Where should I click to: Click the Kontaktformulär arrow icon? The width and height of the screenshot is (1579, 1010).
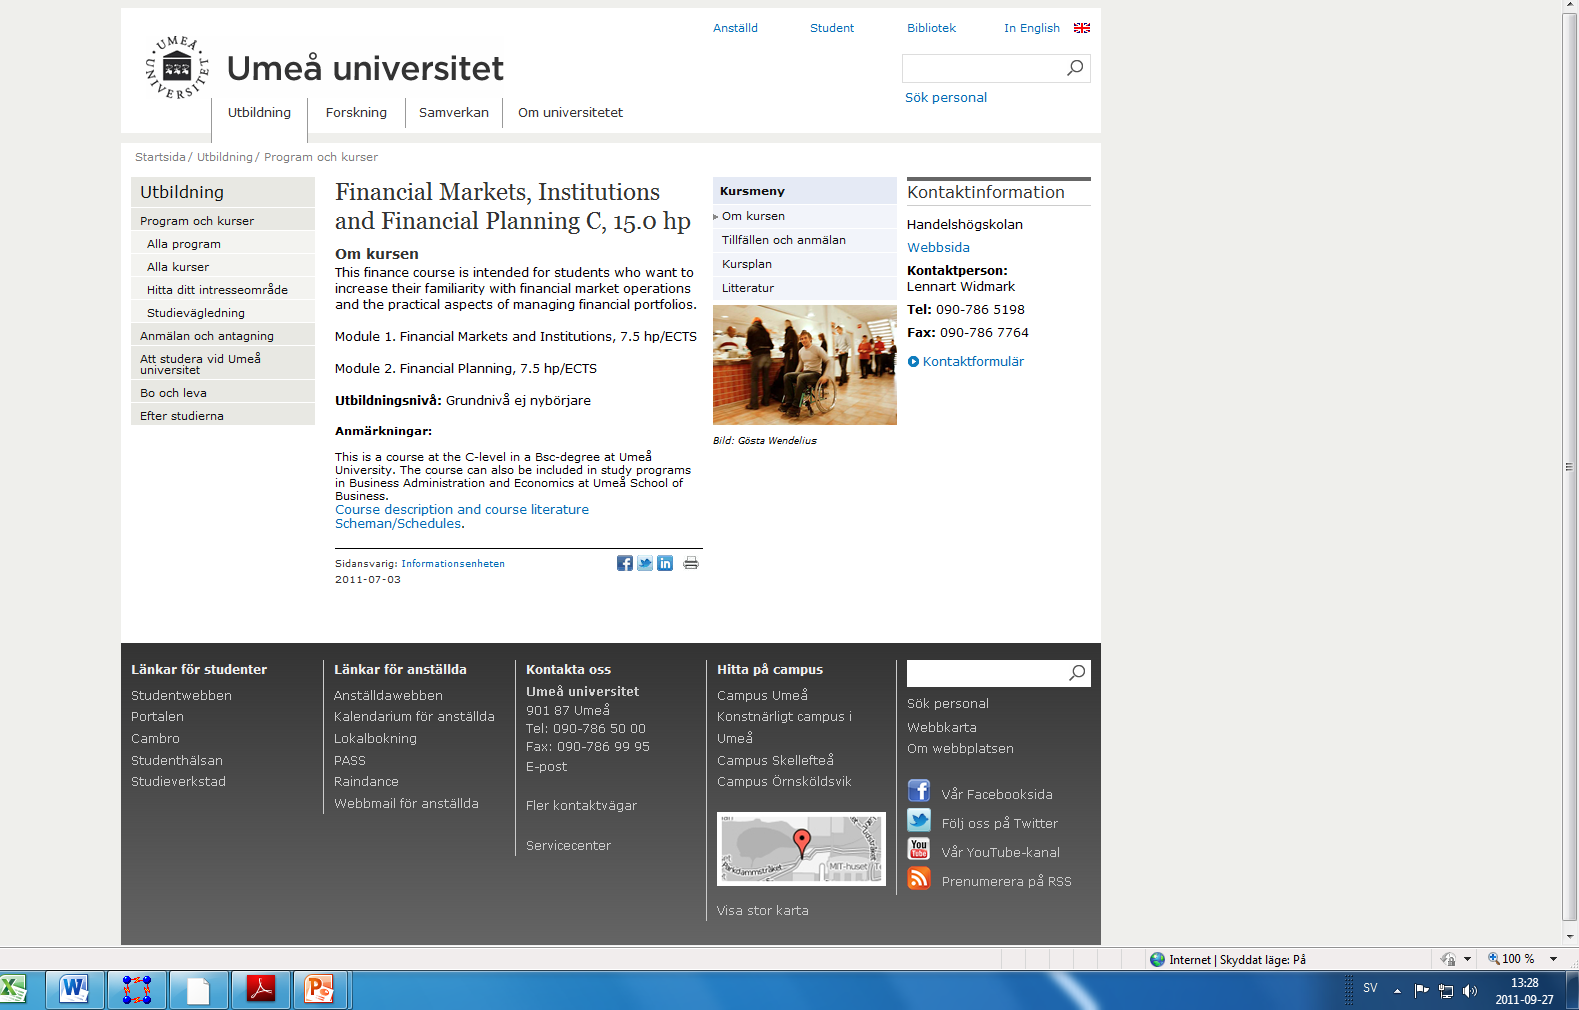913,361
